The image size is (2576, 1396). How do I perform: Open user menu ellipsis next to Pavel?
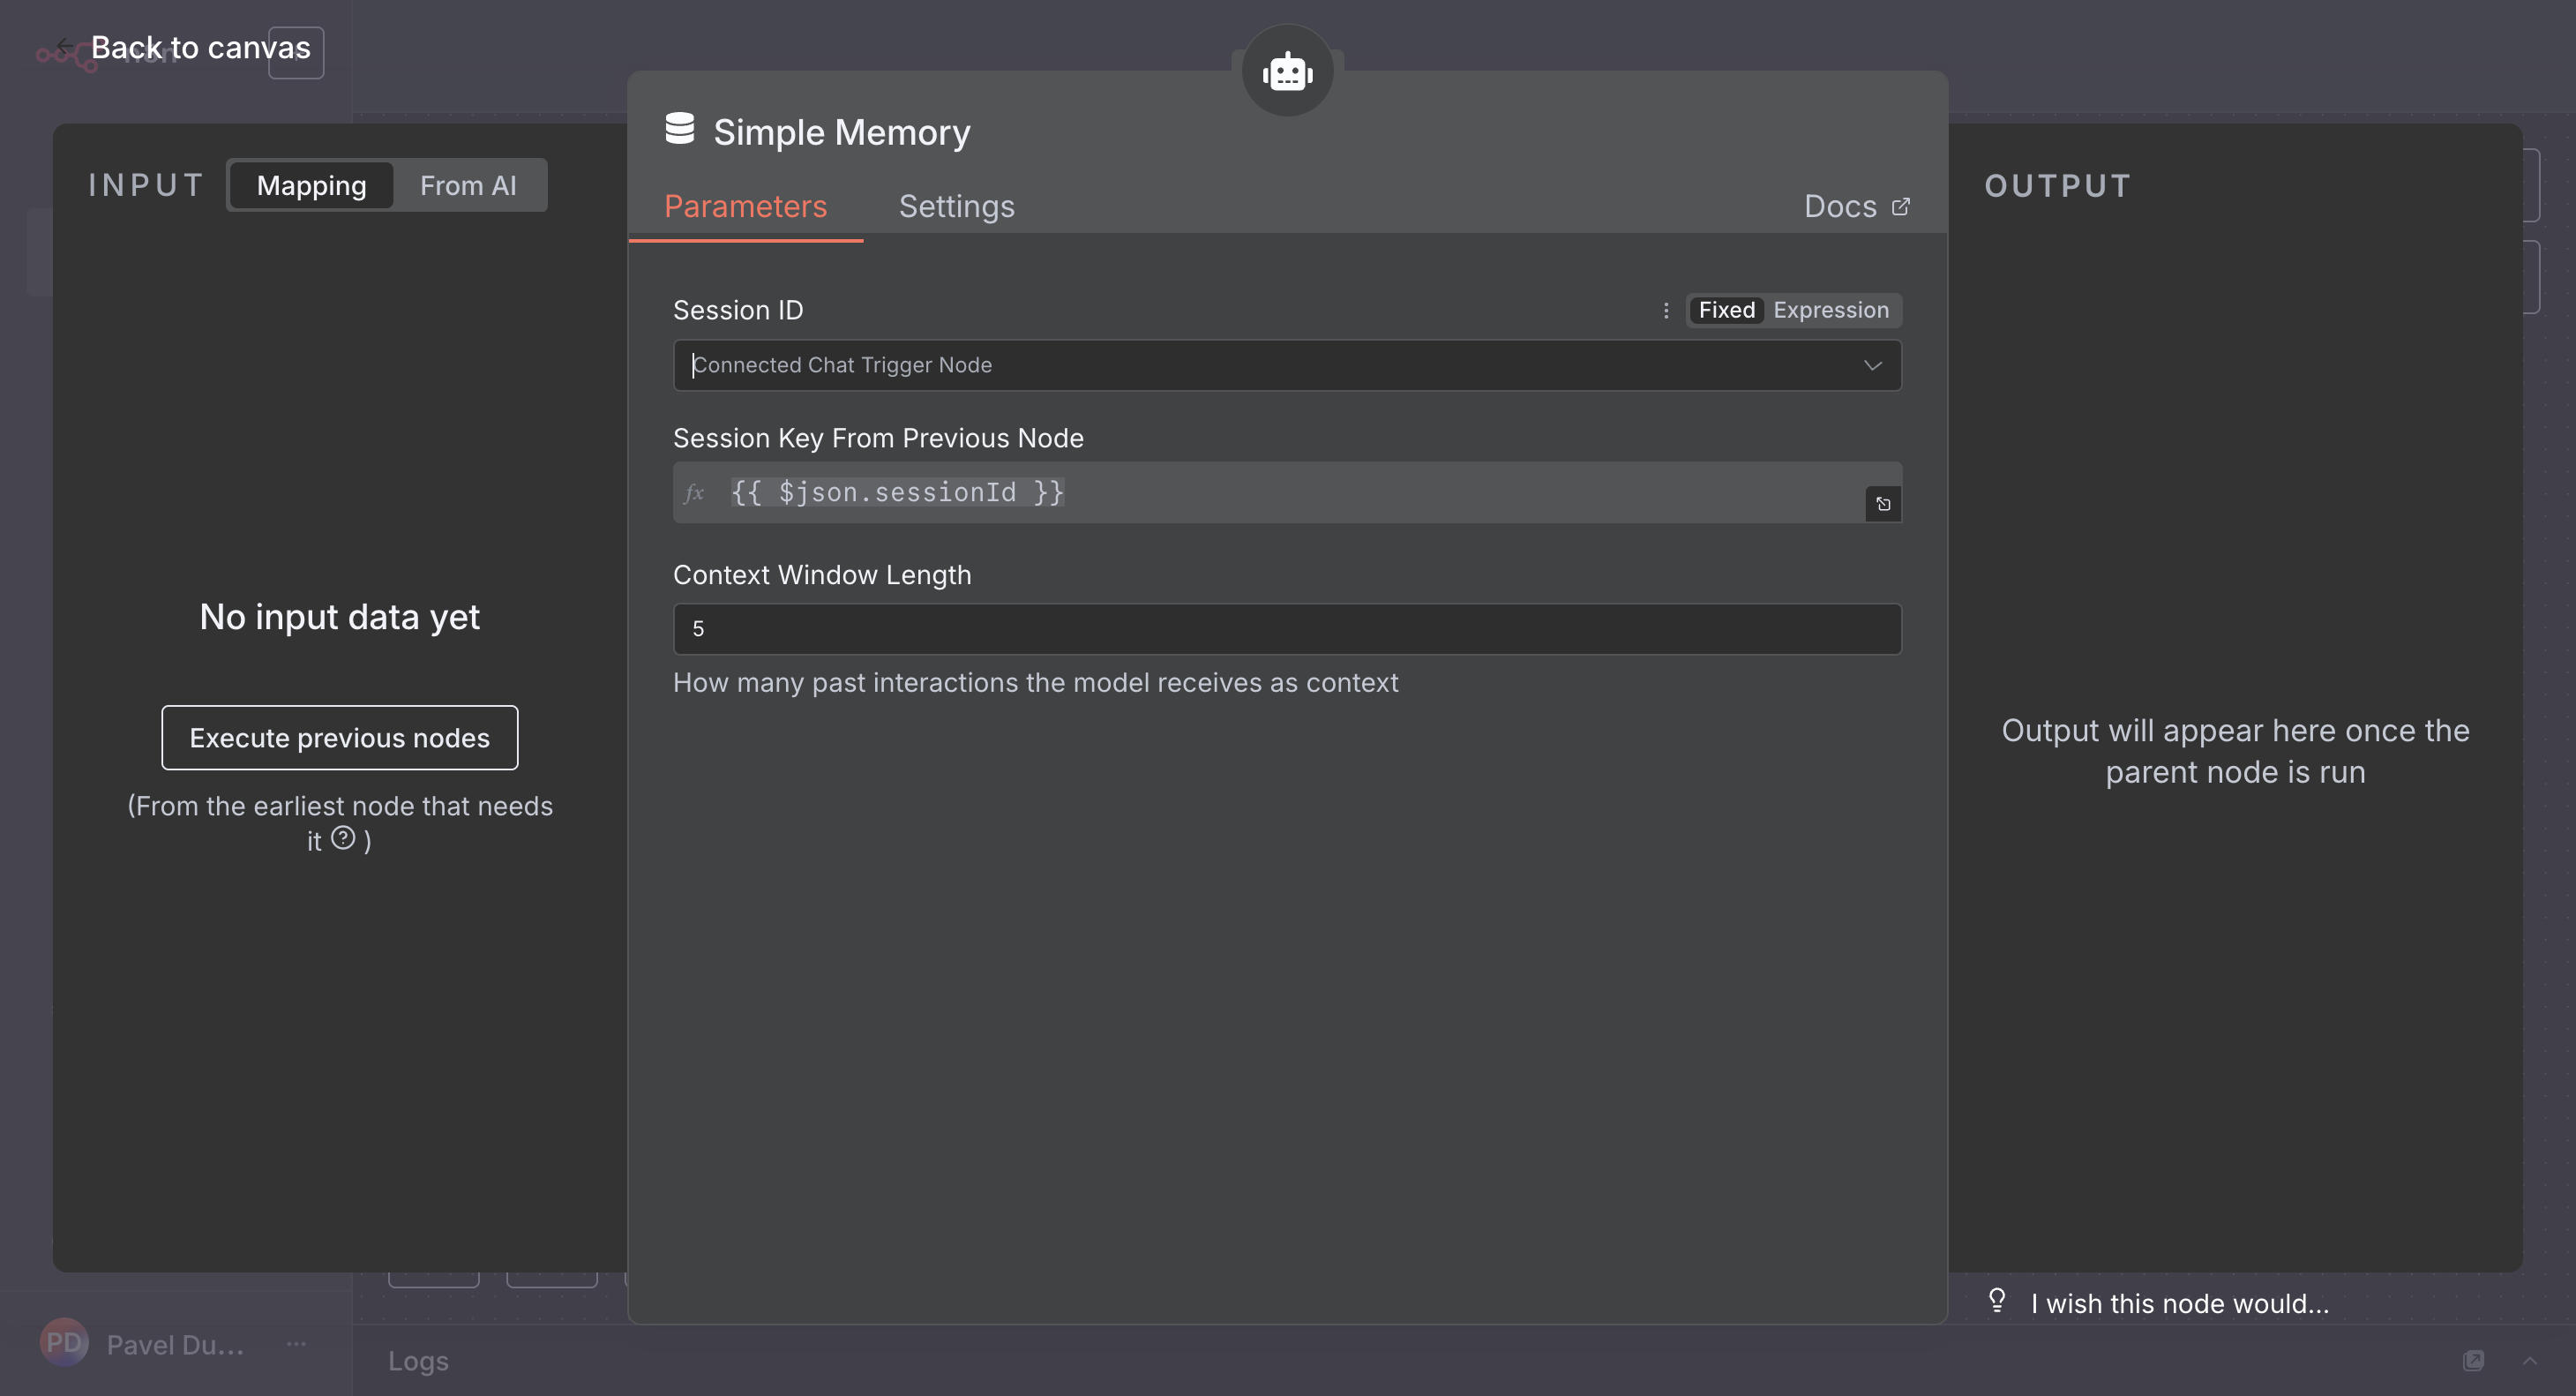tap(296, 1344)
